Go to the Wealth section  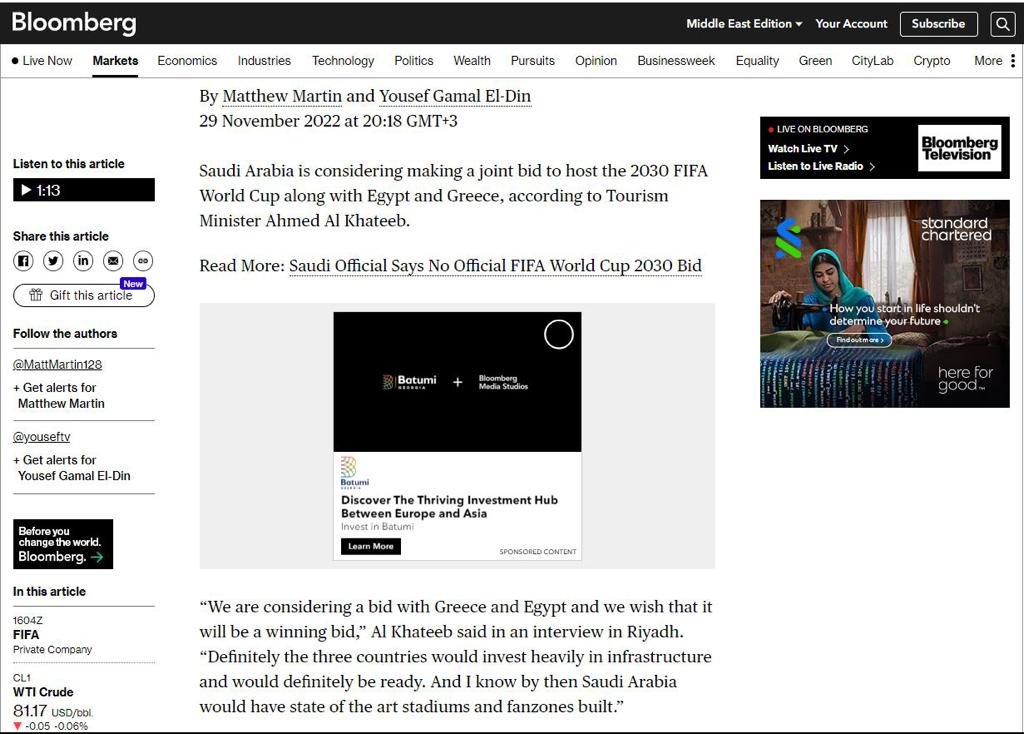tap(472, 61)
